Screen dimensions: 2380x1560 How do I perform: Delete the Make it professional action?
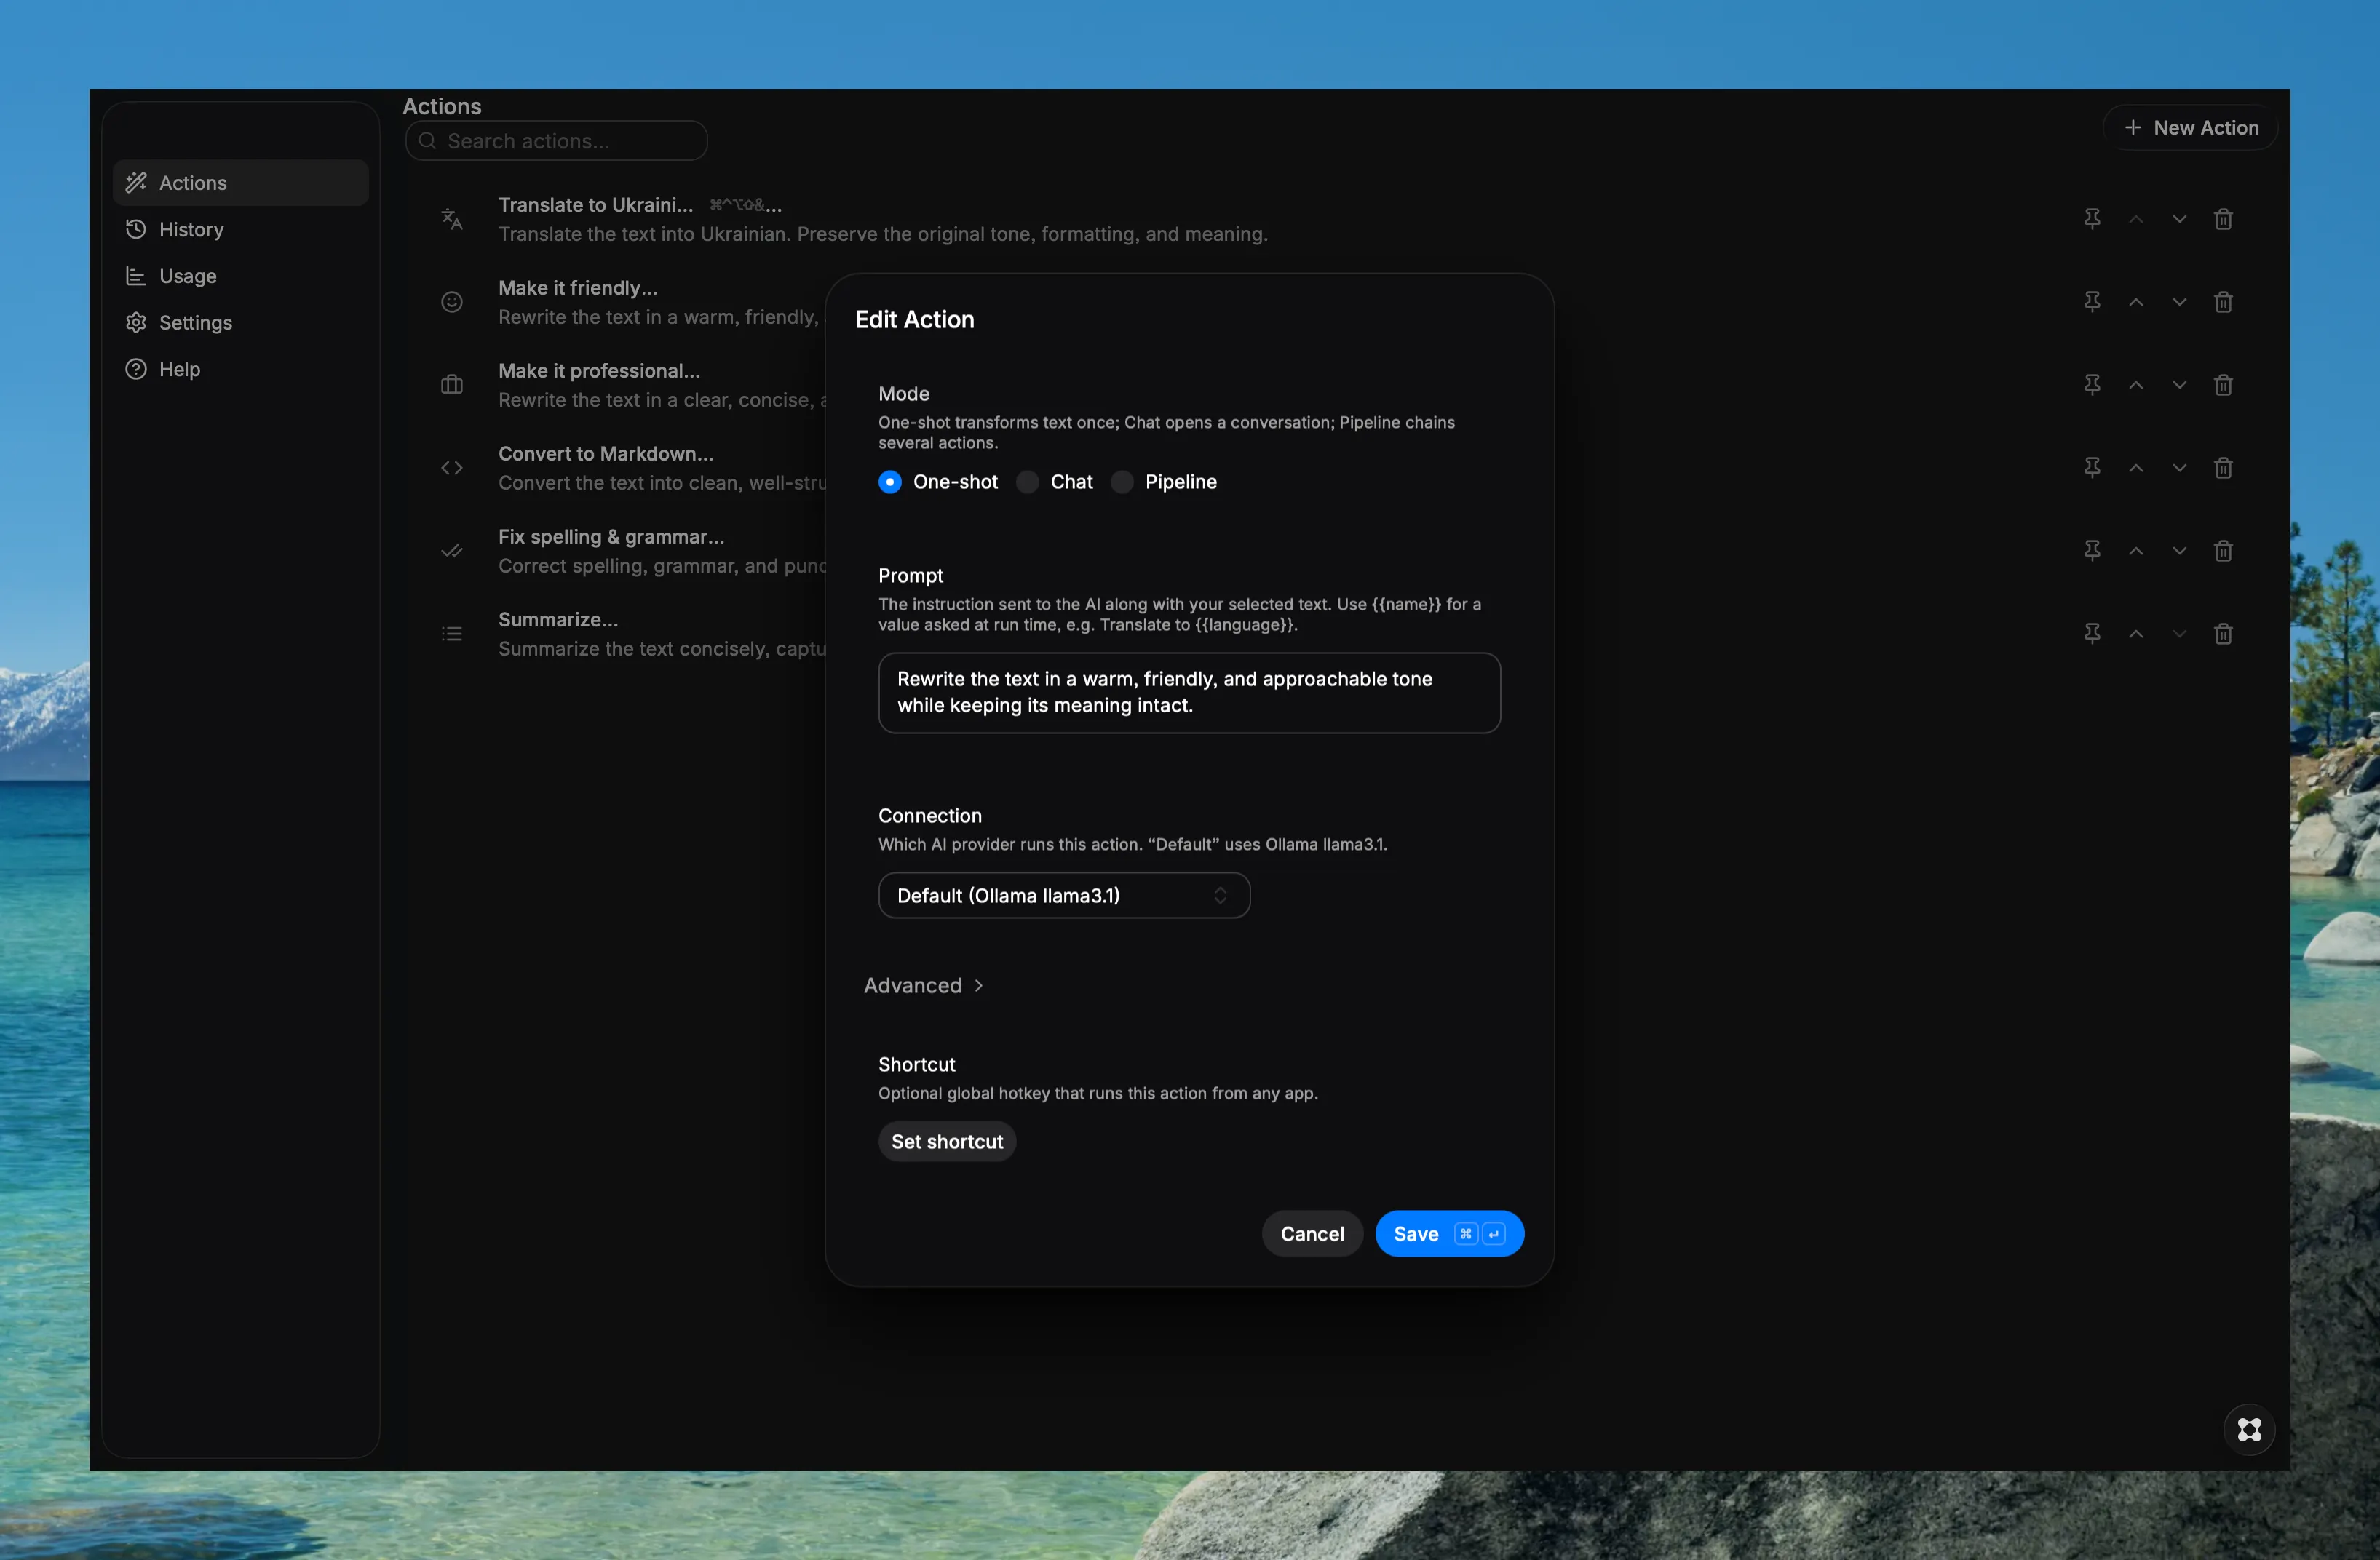tap(2223, 385)
